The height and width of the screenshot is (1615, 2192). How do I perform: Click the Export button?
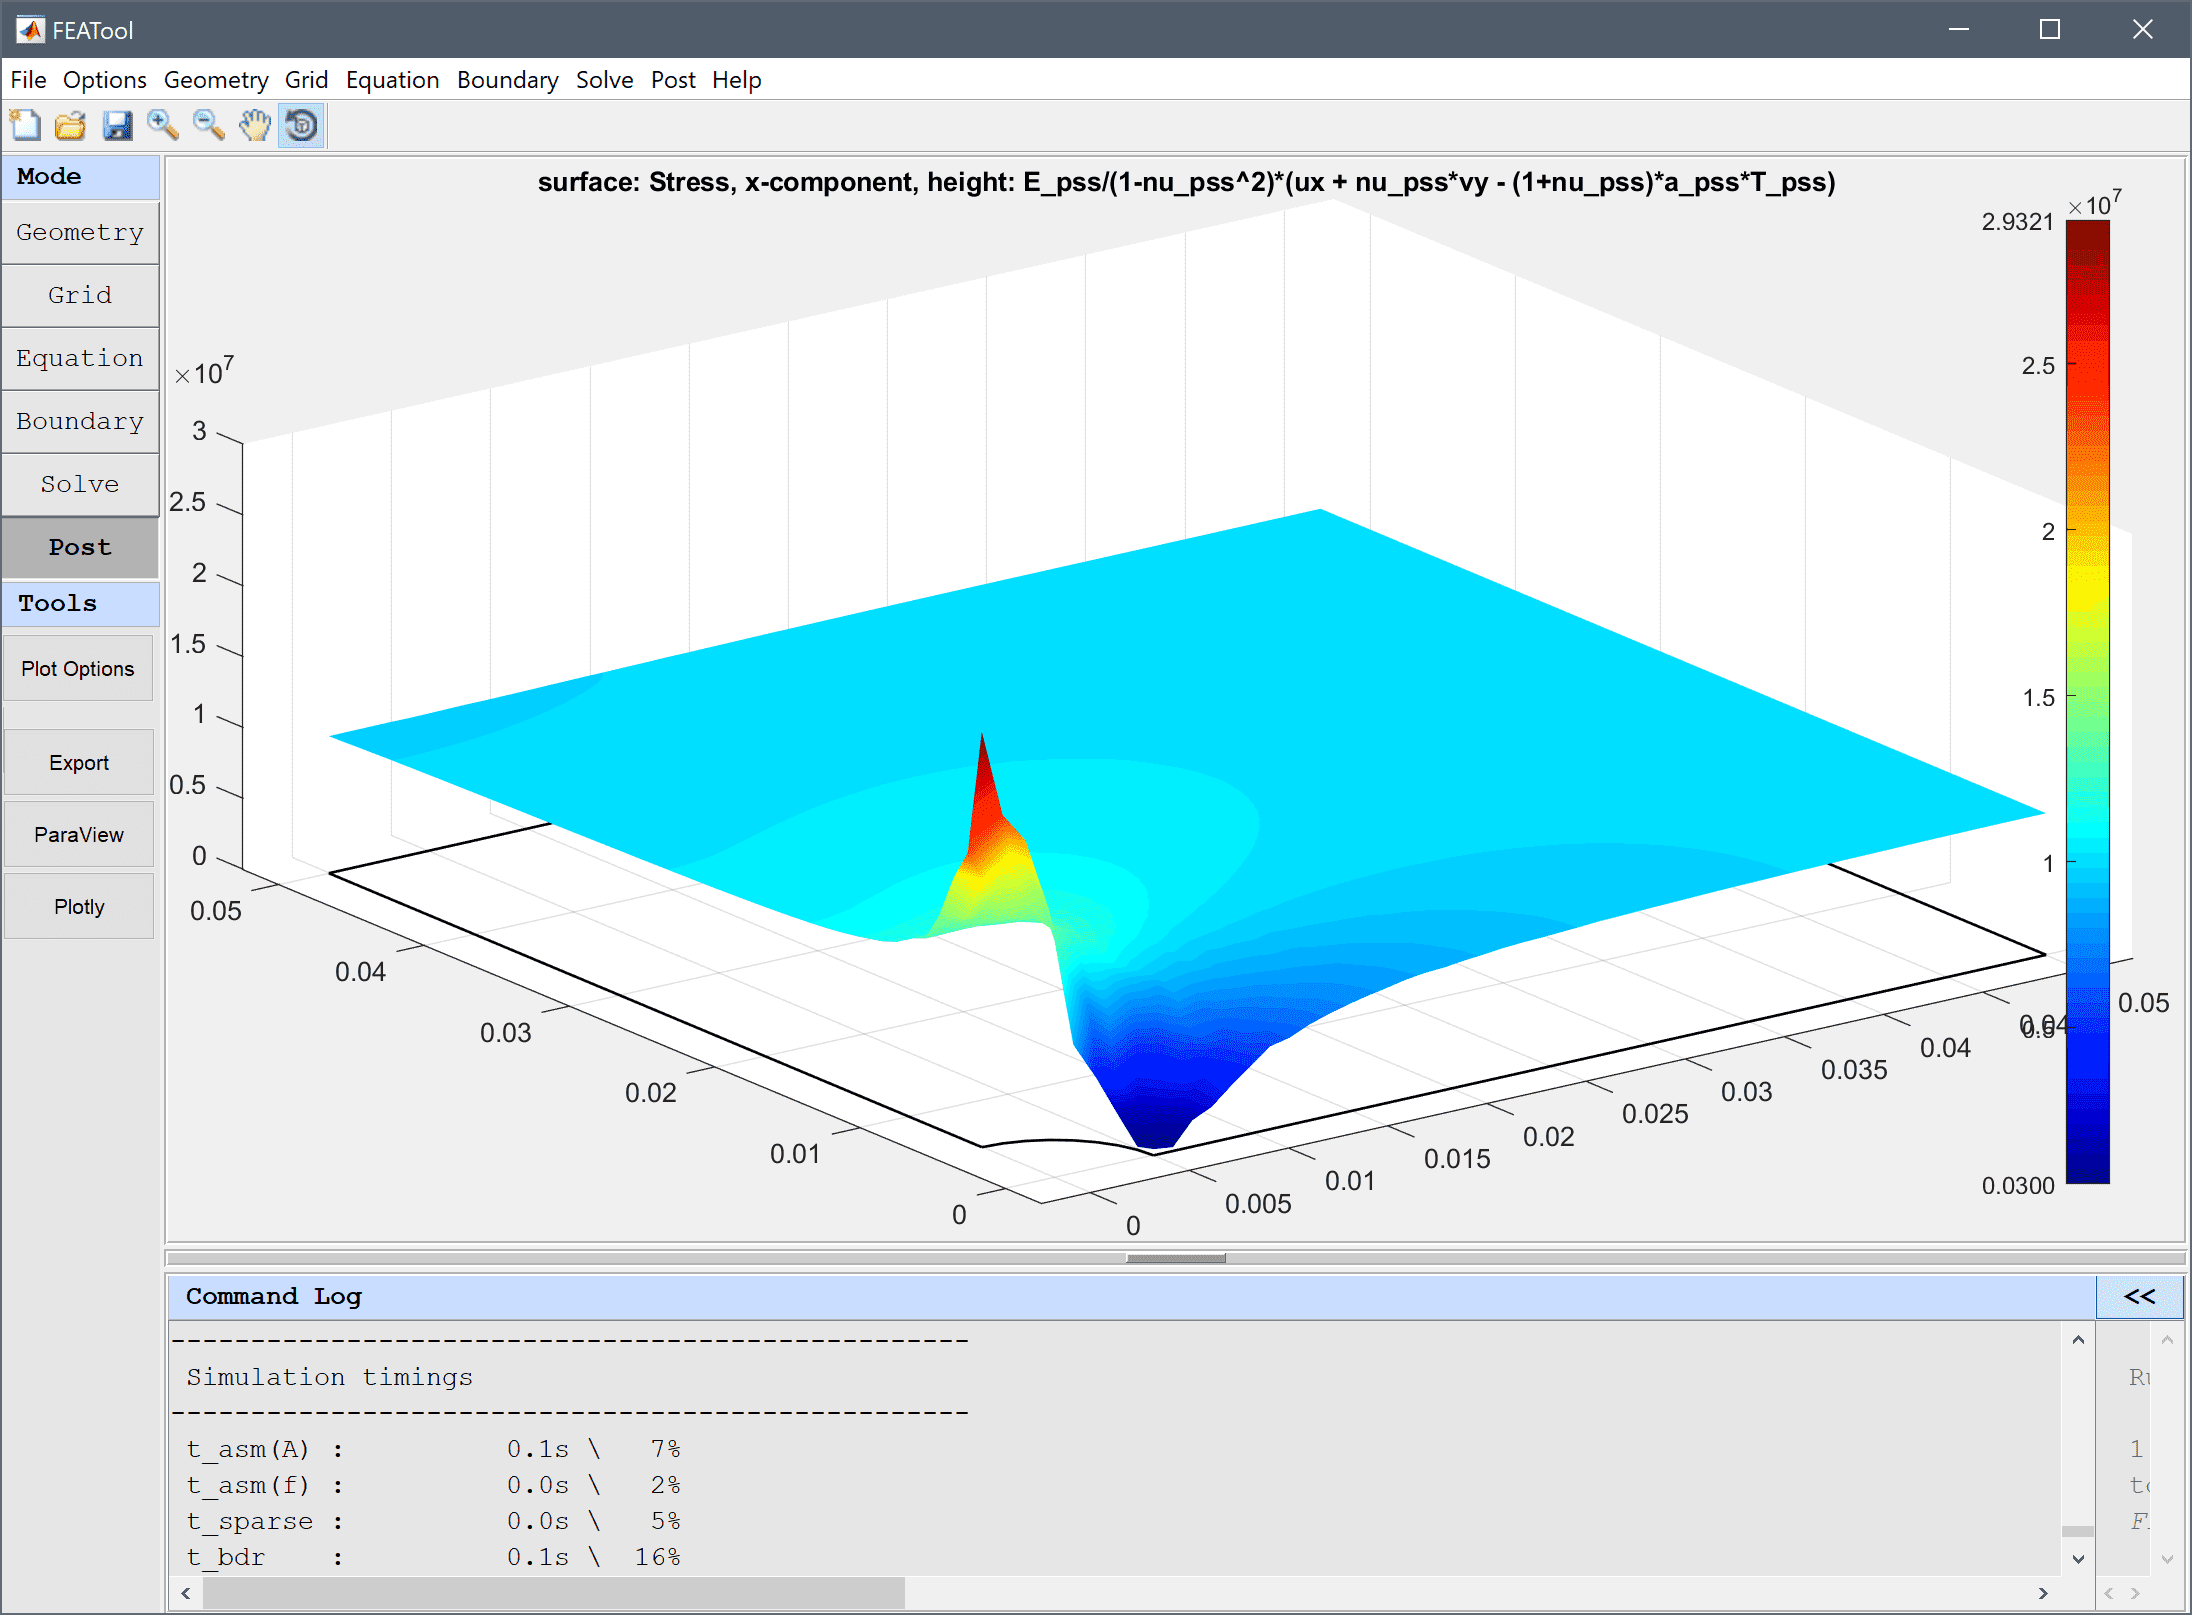pos(79,763)
